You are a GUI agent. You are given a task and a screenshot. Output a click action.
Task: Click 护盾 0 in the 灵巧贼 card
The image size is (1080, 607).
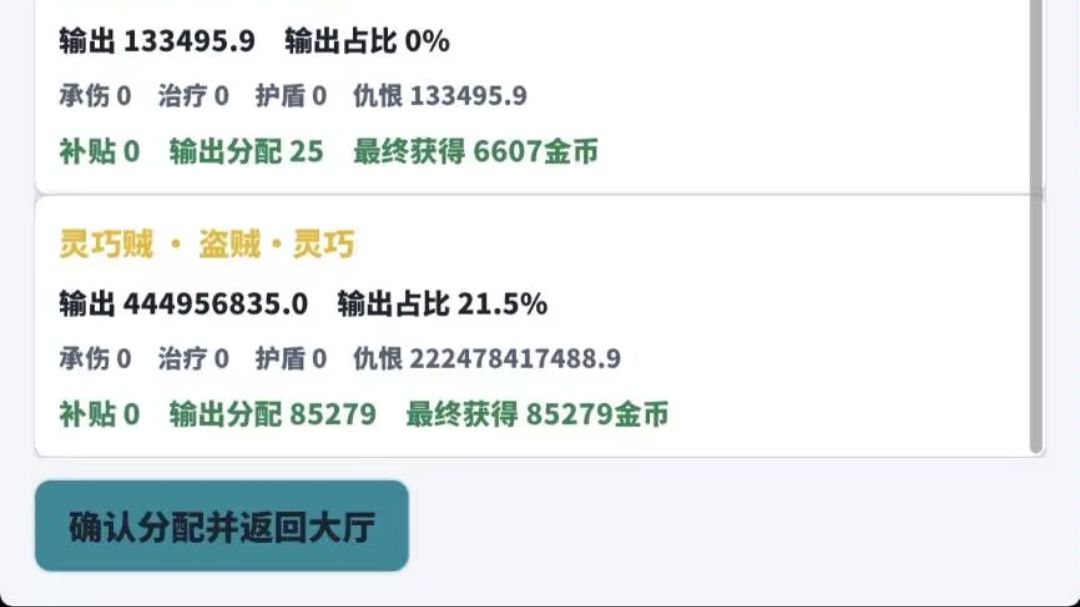(x=291, y=358)
